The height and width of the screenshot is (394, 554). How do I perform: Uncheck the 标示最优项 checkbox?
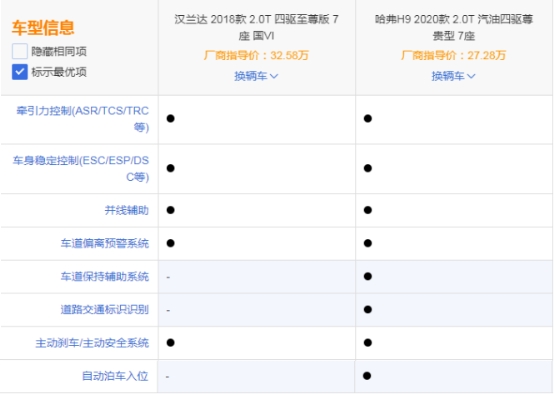click(20, 72)
